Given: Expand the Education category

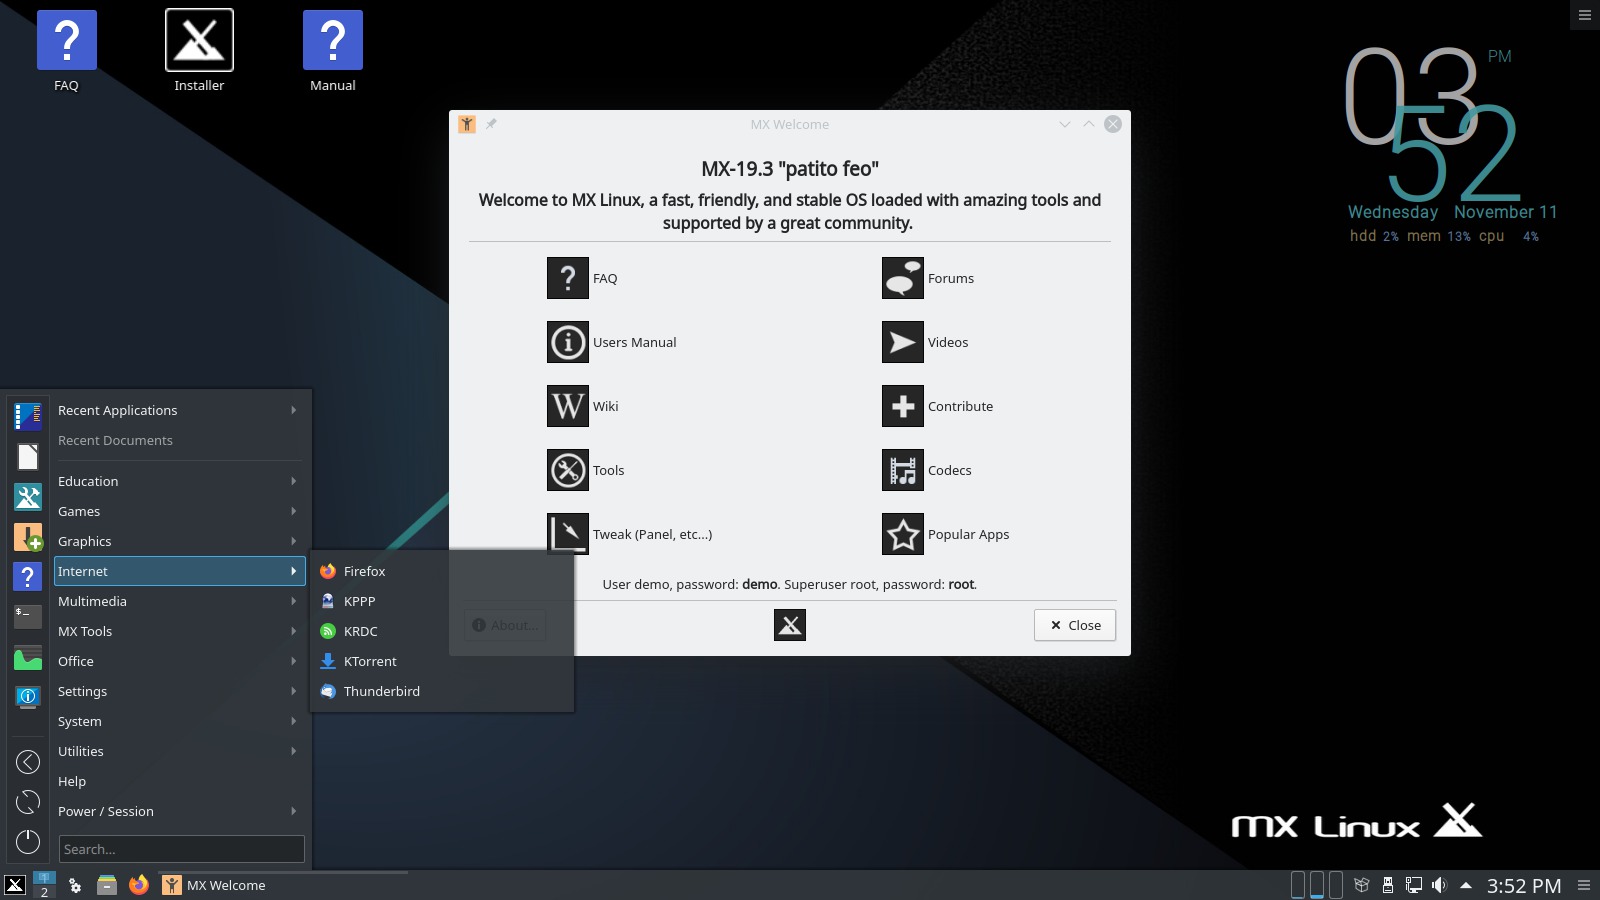Looking at the screenshot, I should [179, 481].
